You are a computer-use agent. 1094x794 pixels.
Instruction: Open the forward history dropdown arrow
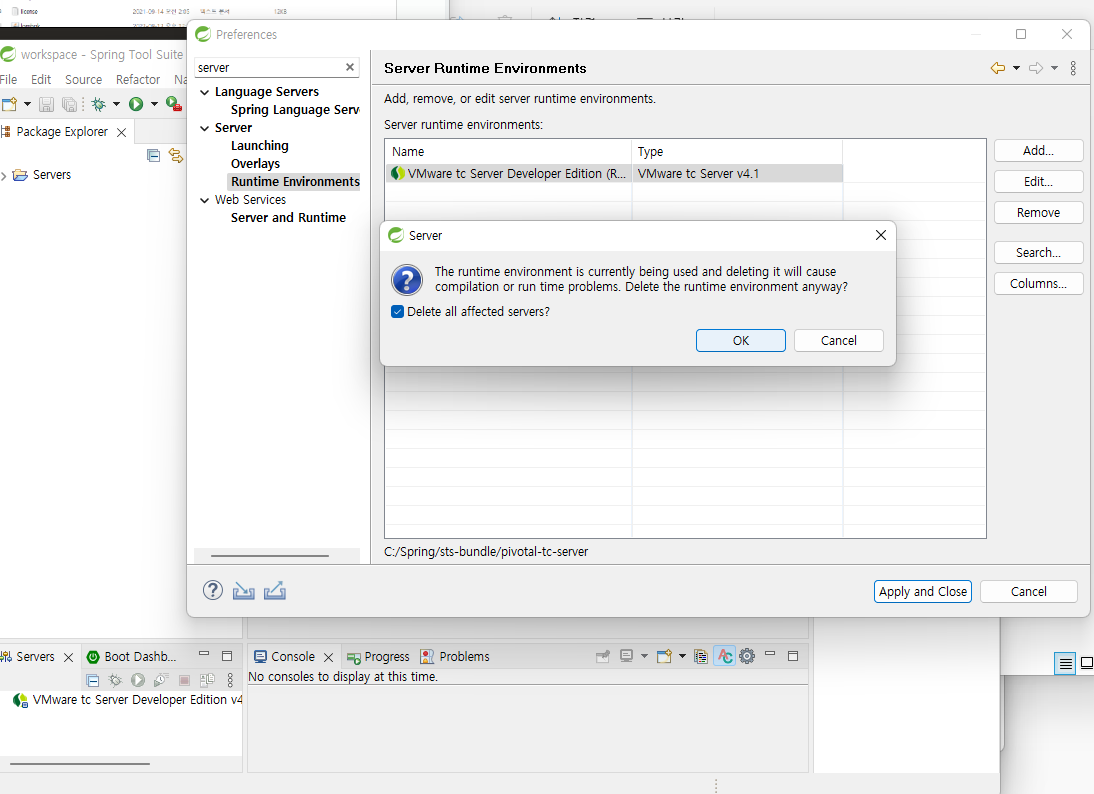pos(1054,68)
